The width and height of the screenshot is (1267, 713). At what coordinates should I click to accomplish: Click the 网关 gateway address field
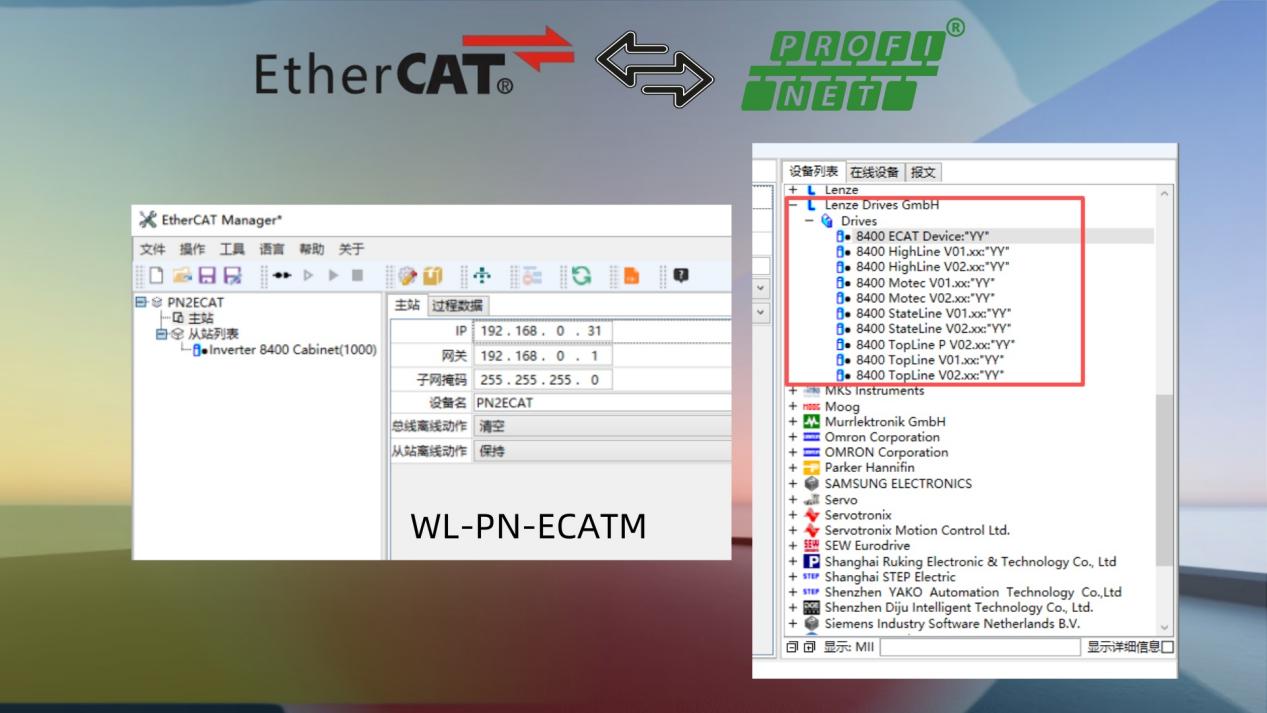[542, 355]
